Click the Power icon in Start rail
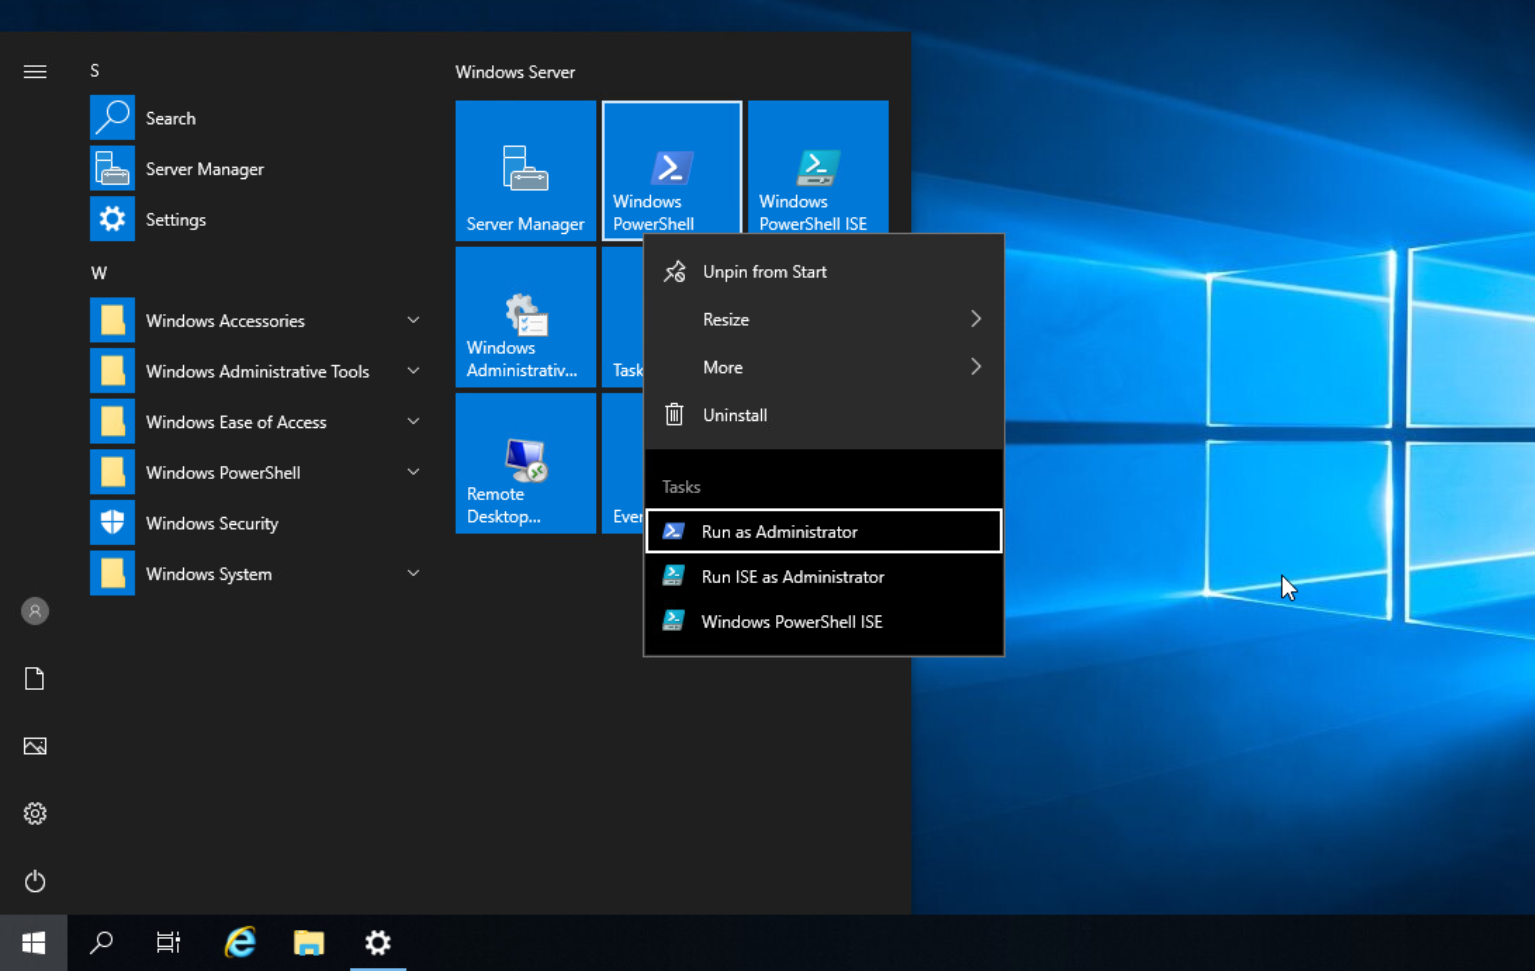The image size is (1535, 971). pyautogui.click(x=35, y=881)
